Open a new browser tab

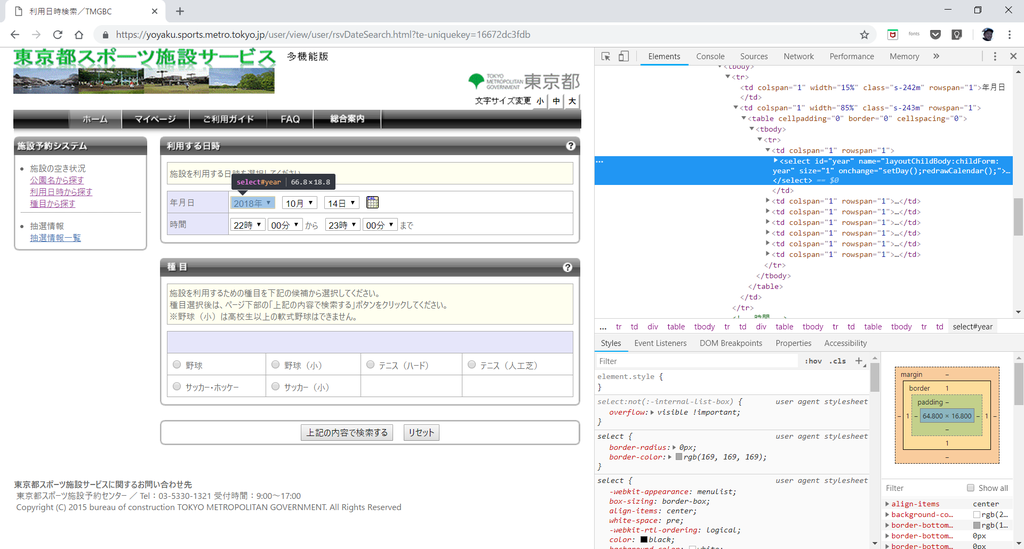(x=180, y=11)
